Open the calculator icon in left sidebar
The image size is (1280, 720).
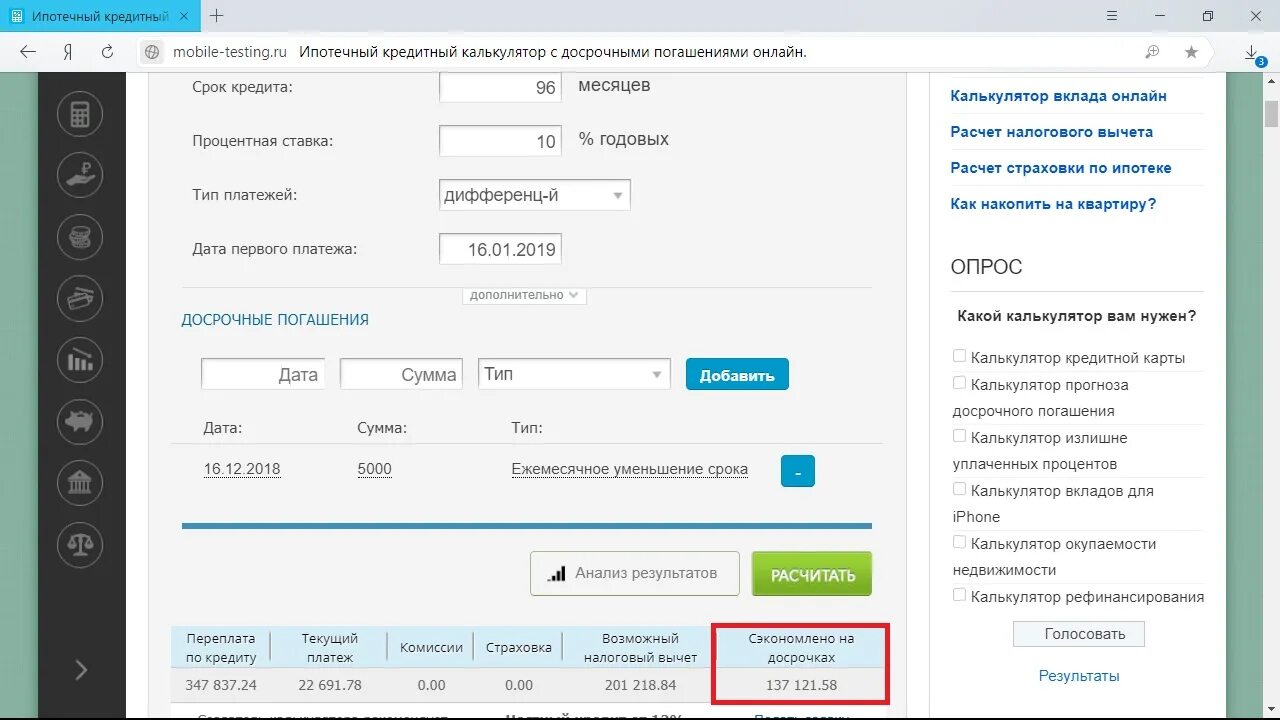click(80, 114)
